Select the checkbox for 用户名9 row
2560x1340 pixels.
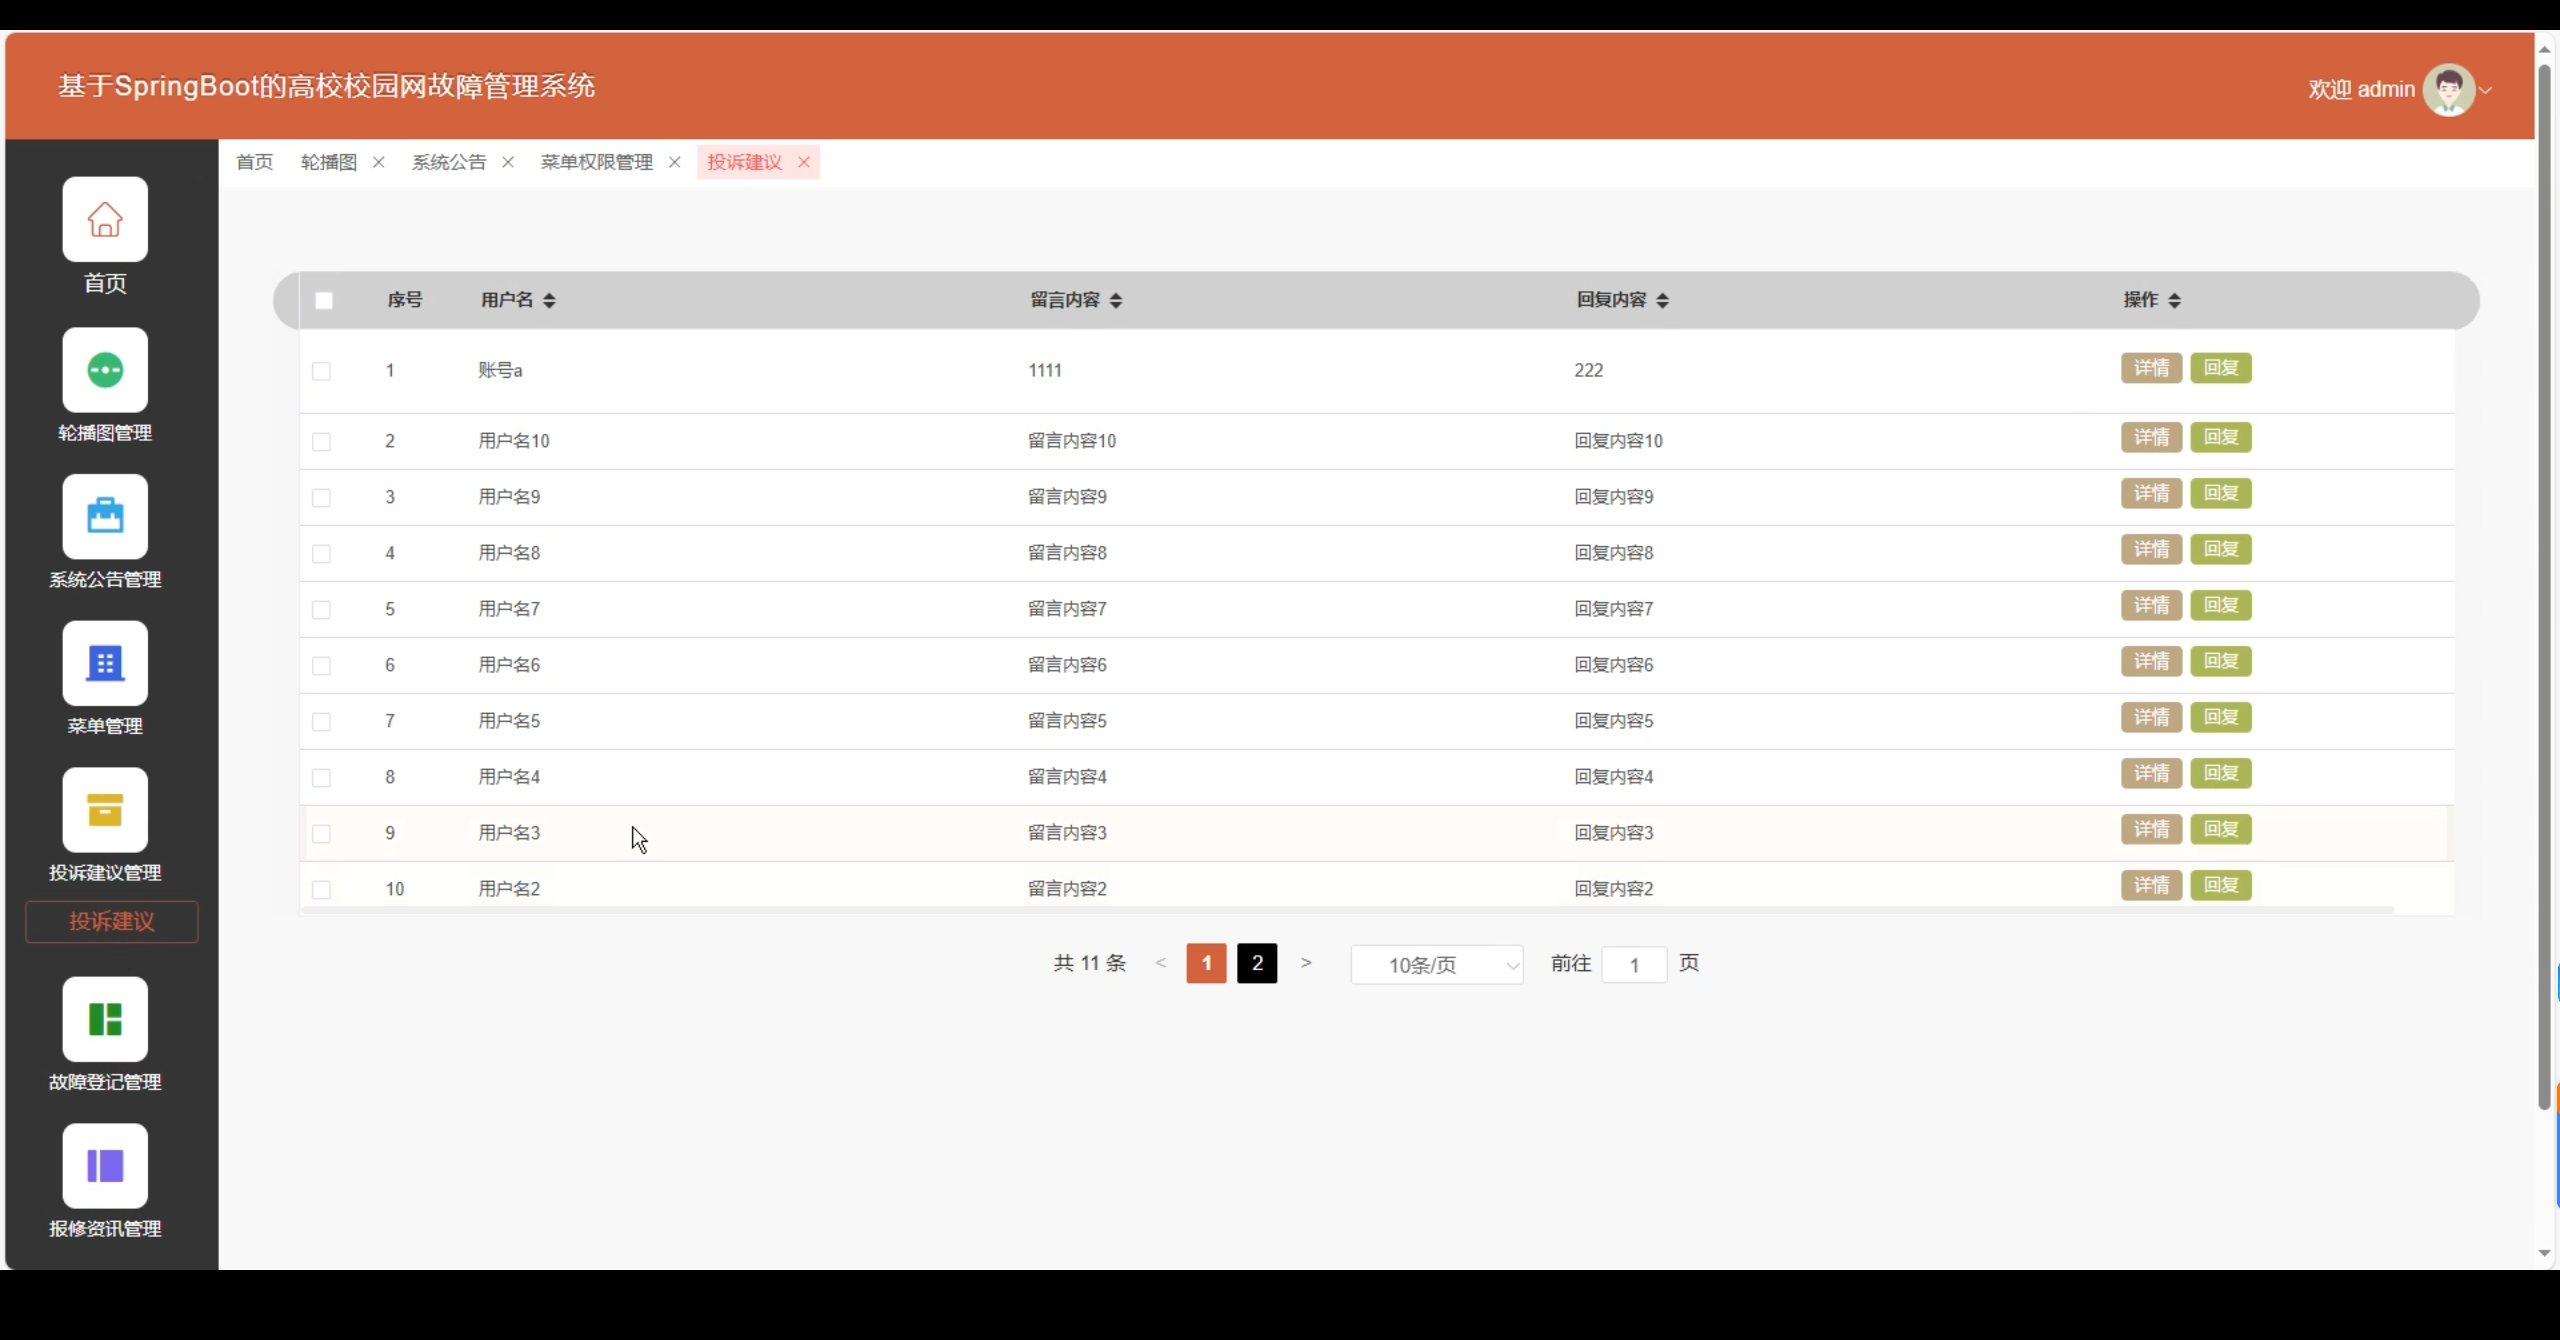tap(321, 497)
